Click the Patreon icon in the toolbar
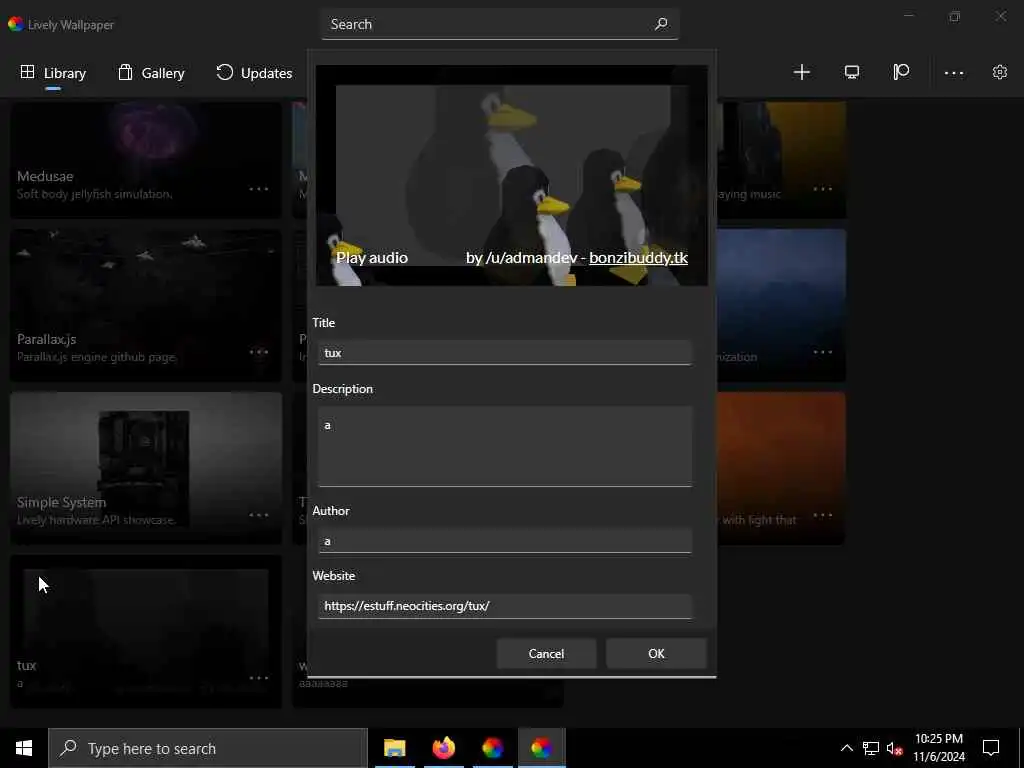This screenshot has width=1024, height=768. pos(901,72)
